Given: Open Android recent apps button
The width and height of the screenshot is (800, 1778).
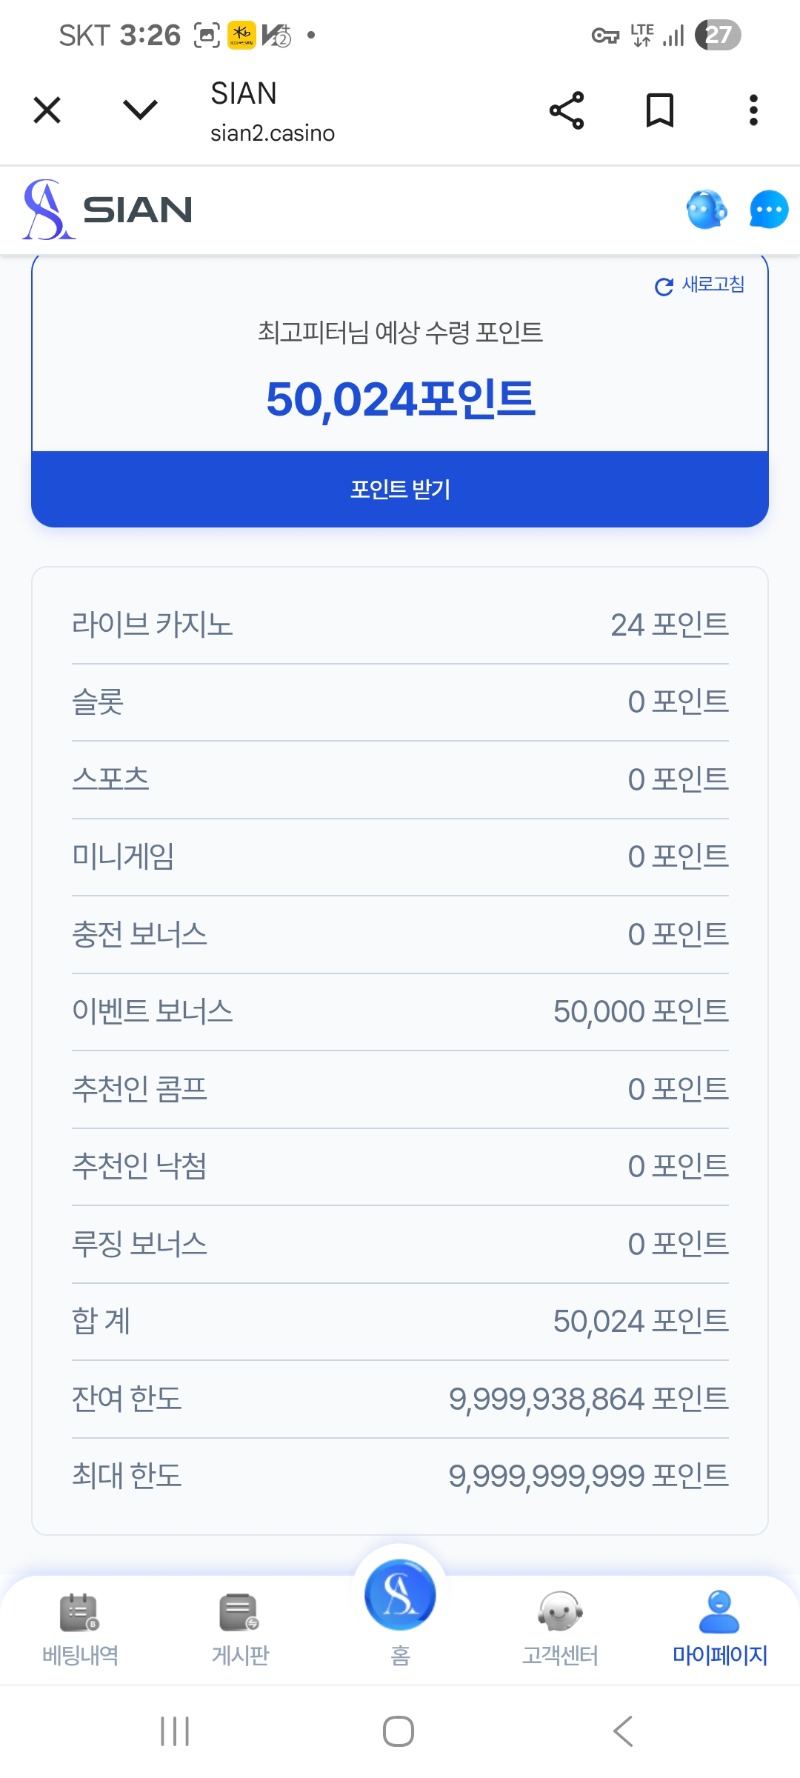Looking at the screenshot, I should 175,1731.
